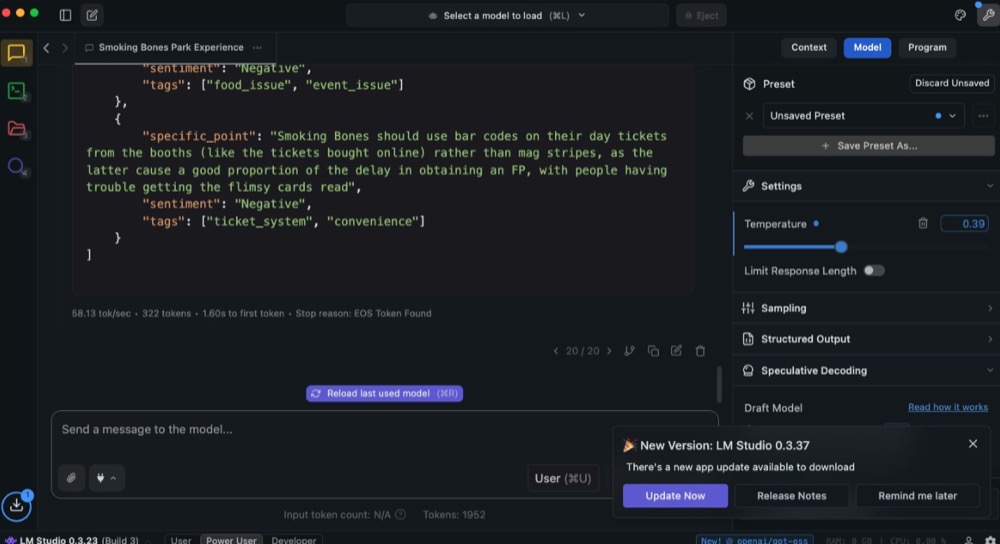The height and width of the screenshot is (544, 1000).
Task: Click the attach file paperclip icon
Action: pos(71,478)
